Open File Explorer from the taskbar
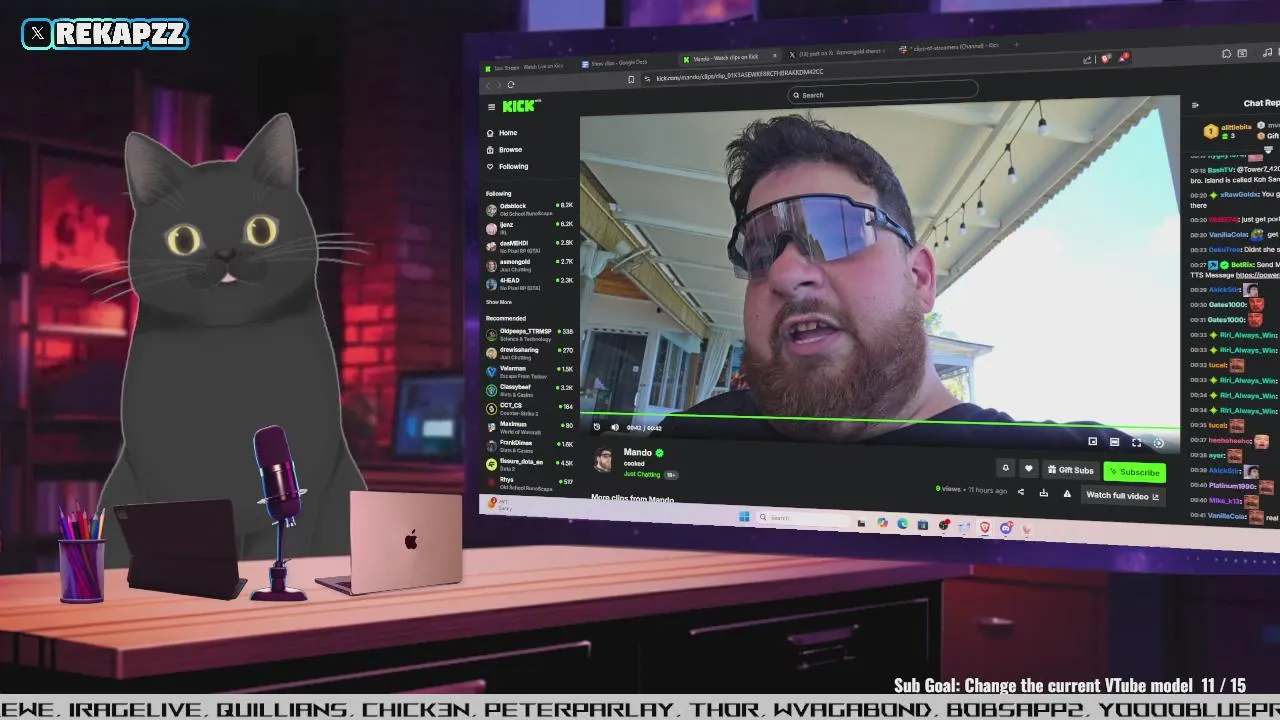The height and width of the screenshot is (720, 1280). tap(861, 522)
